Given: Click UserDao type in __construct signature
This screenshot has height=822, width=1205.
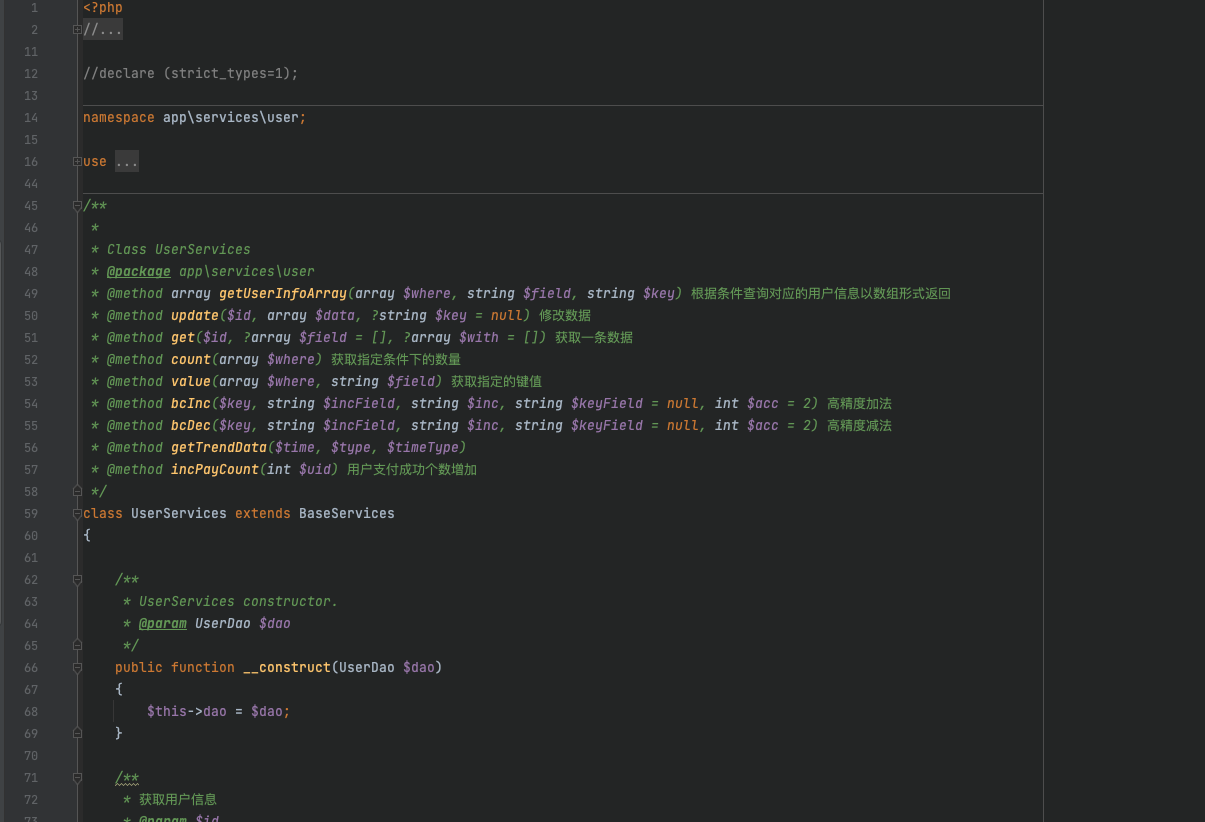Looking at the screenshot, I should [x=366, y=668].
